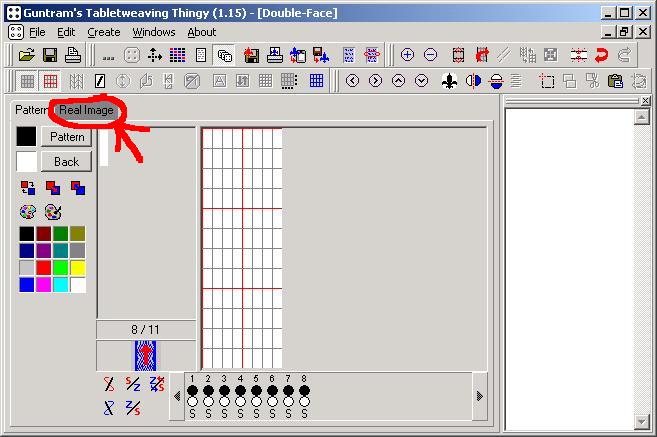This screenshot has width=657, height=437.
Task: Click the dashed selection rectangle icon
Action: click(547, 80)
